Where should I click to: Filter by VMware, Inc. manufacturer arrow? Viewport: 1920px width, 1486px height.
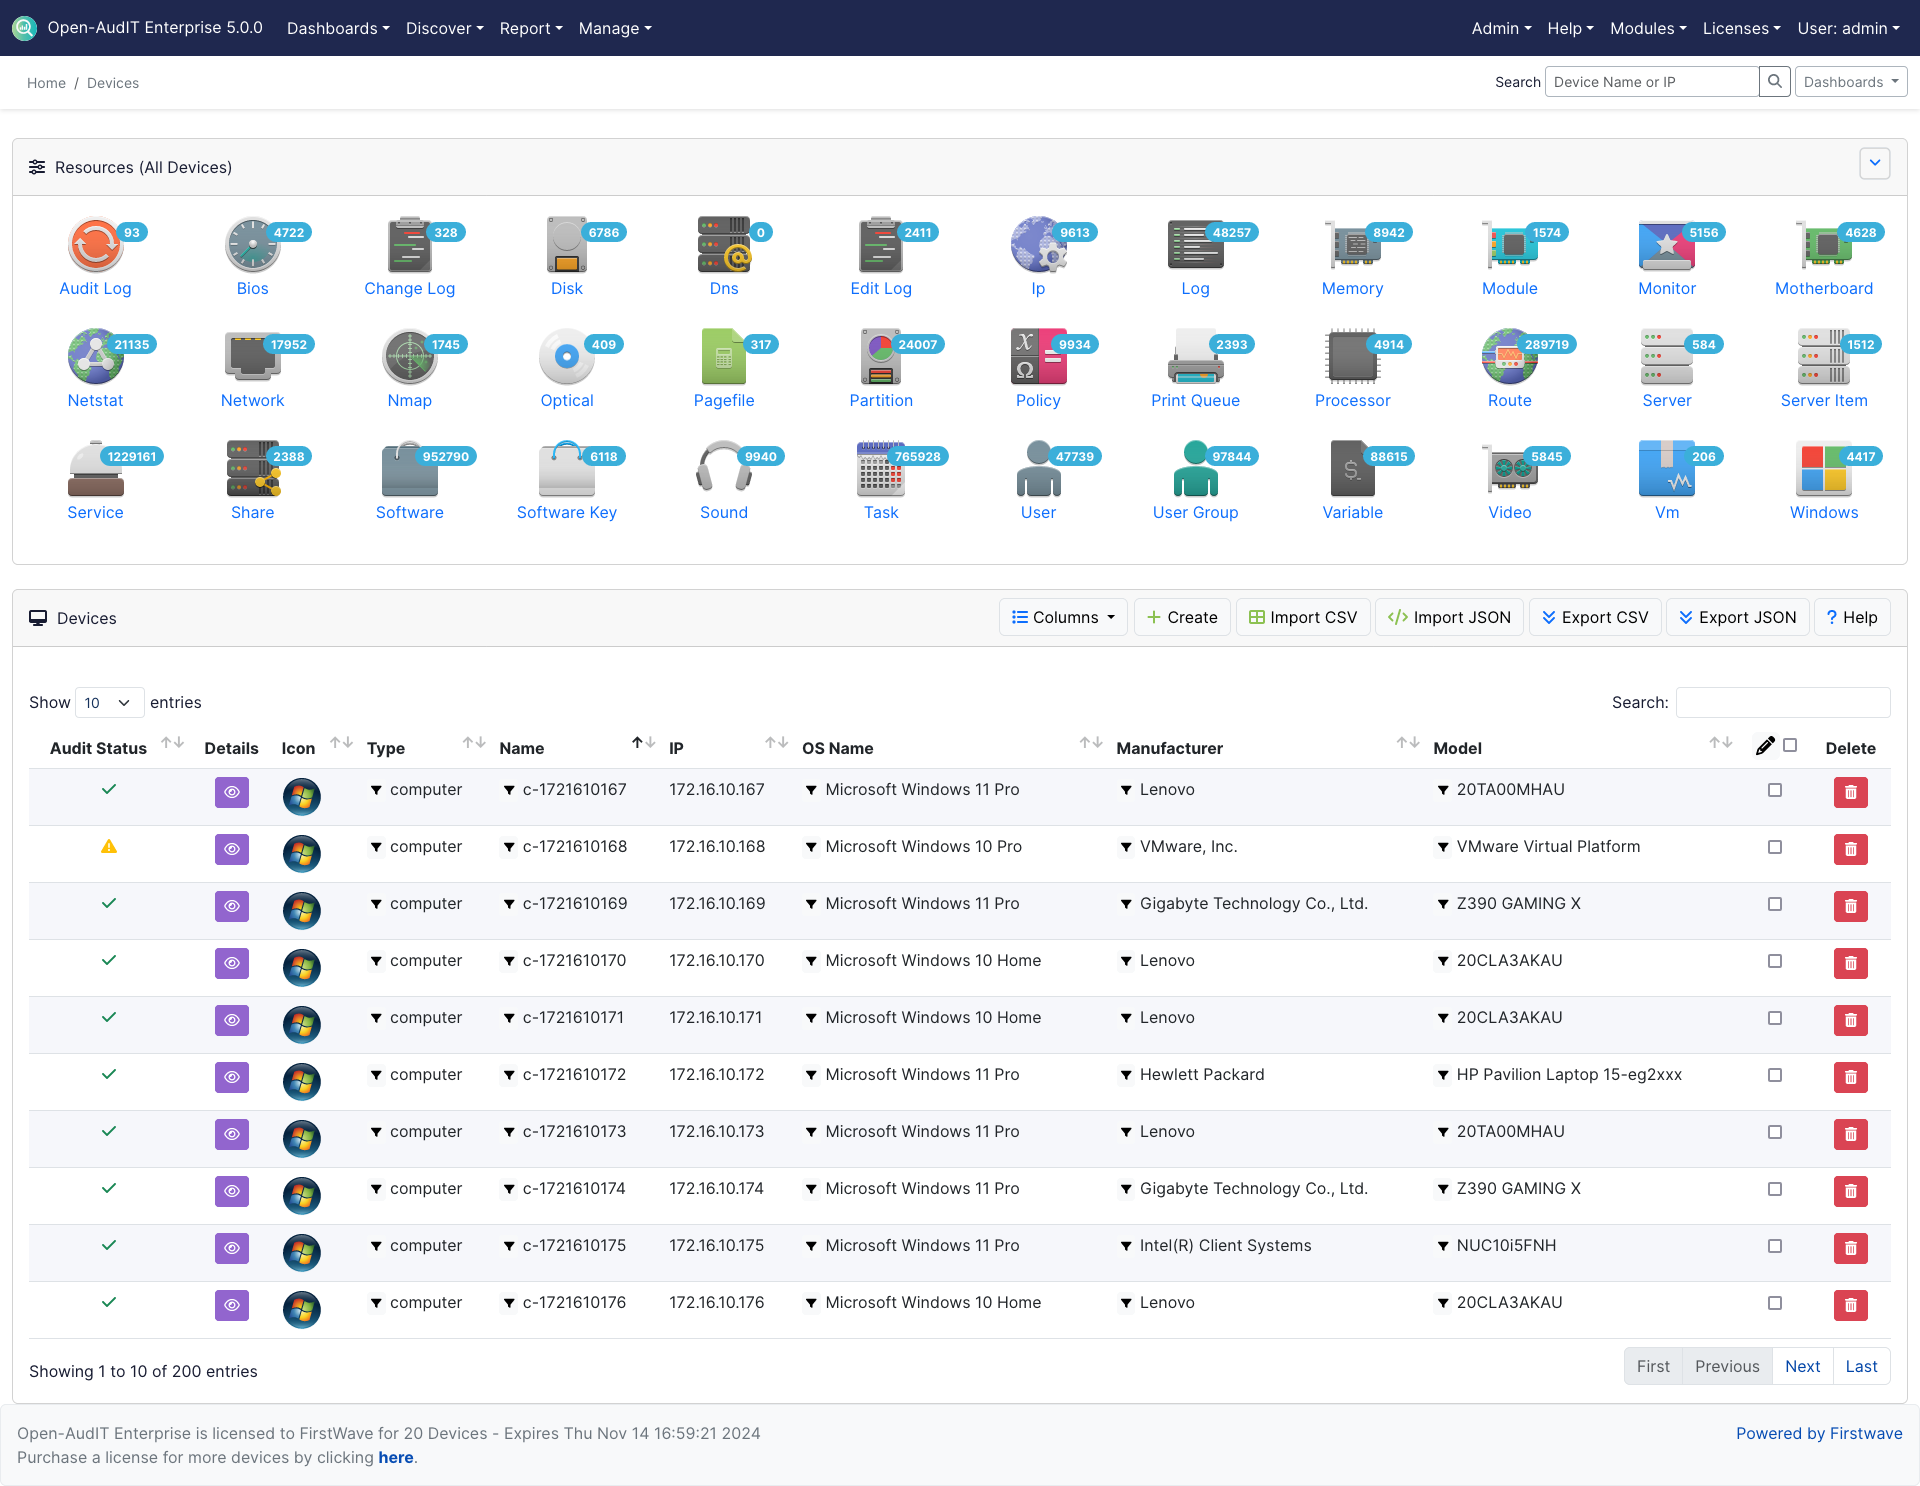1126,847
